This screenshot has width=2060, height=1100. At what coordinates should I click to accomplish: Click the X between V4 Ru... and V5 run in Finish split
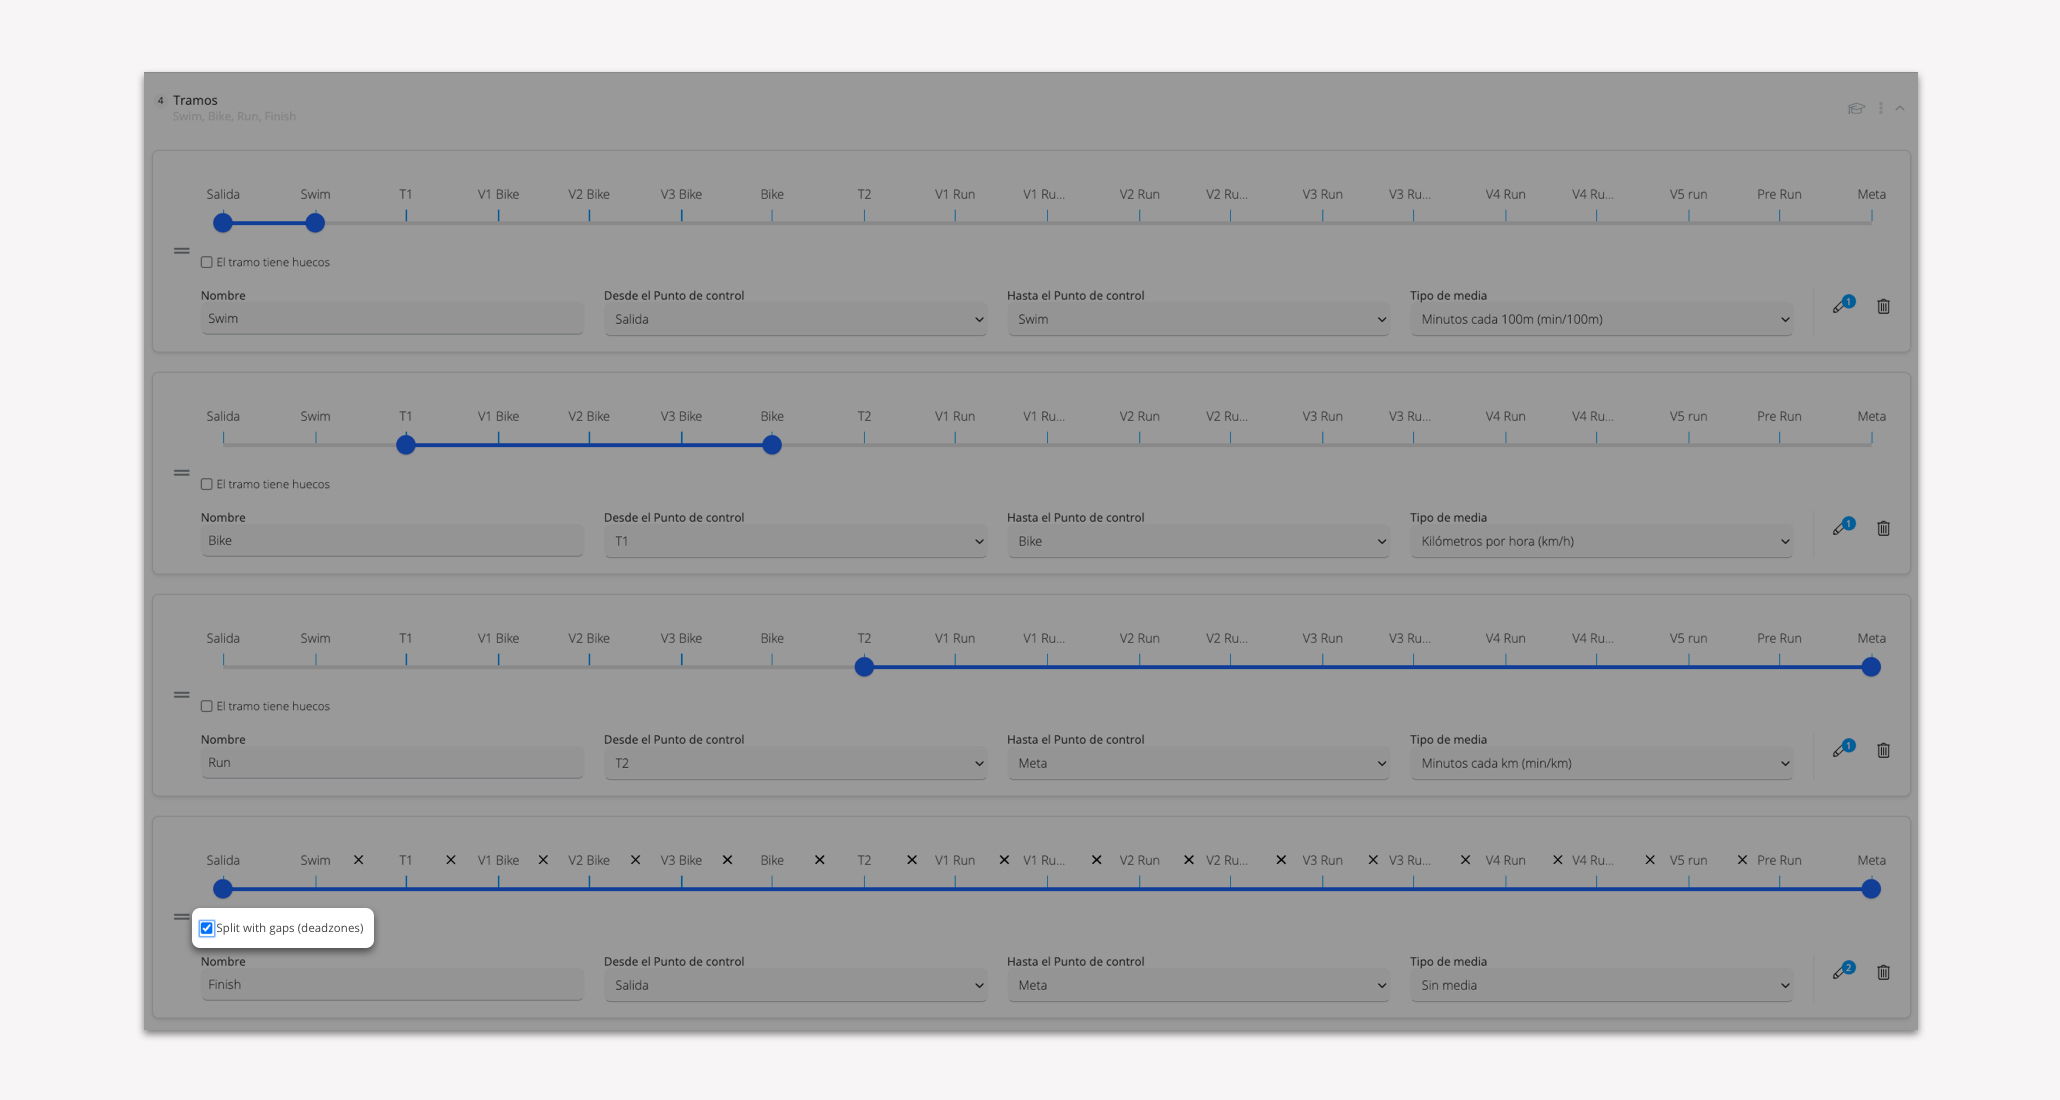tap(1650, 860)
